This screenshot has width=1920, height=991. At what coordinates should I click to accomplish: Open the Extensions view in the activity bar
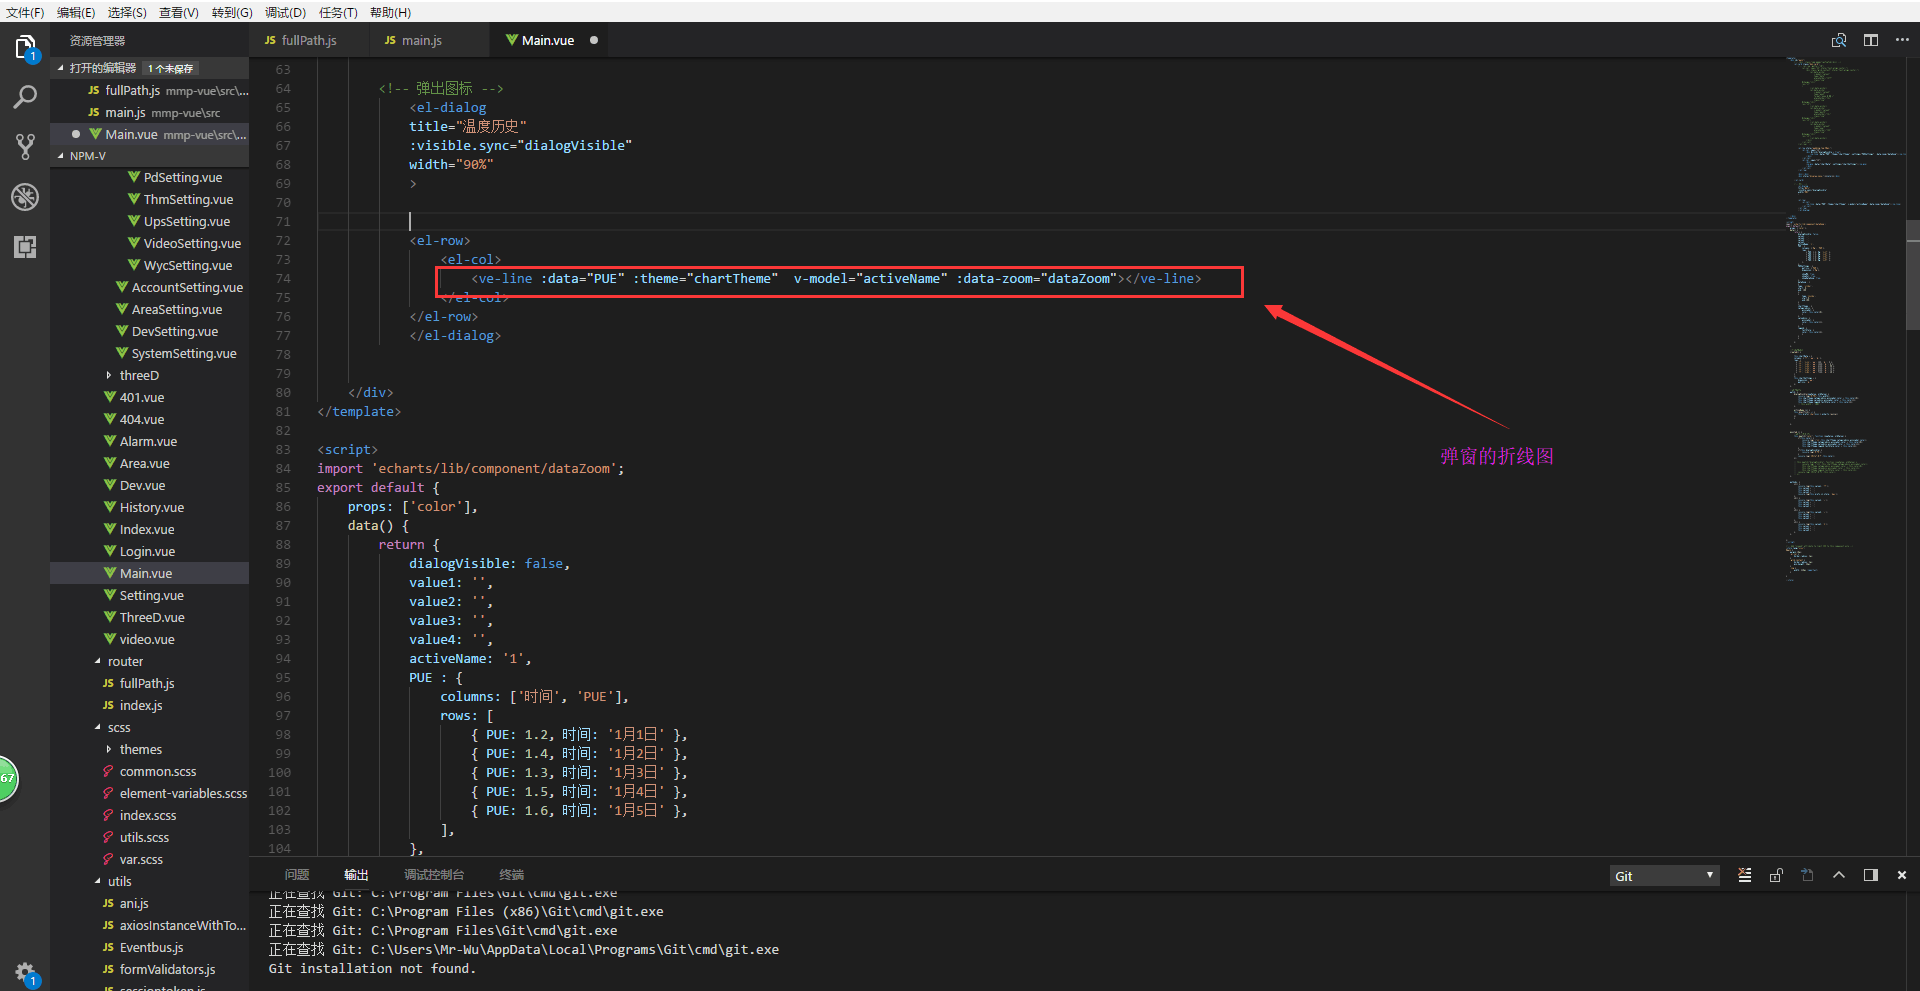click(x=25, y=247)
